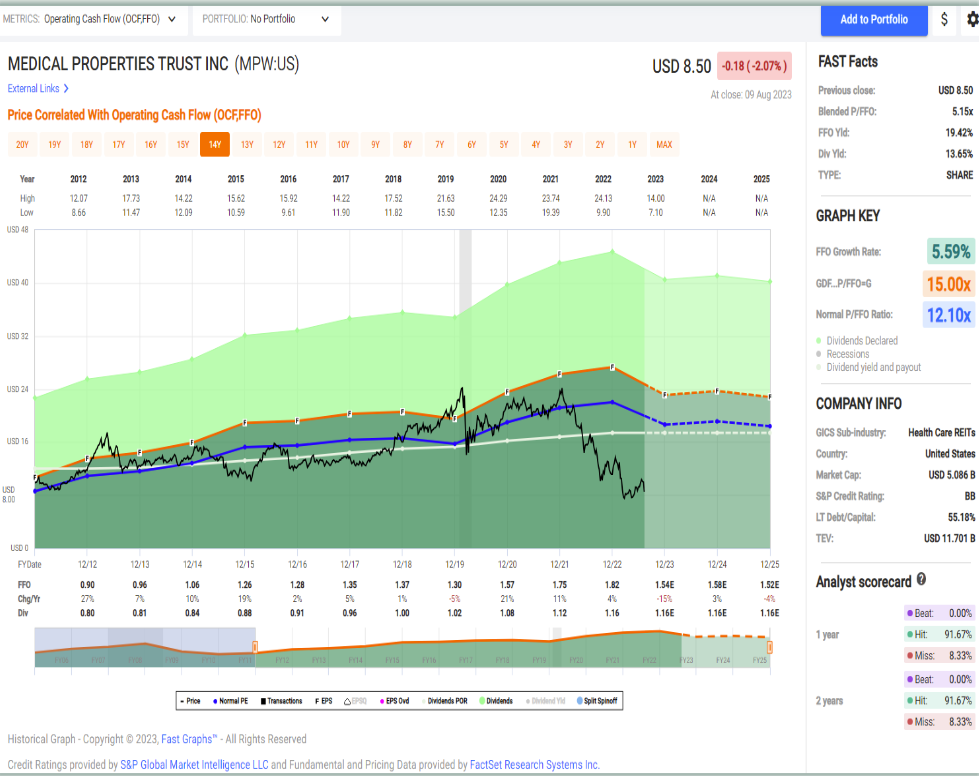Click the External Links chevron arrow
Image resolution: width=979 pixels, height=776 pixels.
(66, 89)
